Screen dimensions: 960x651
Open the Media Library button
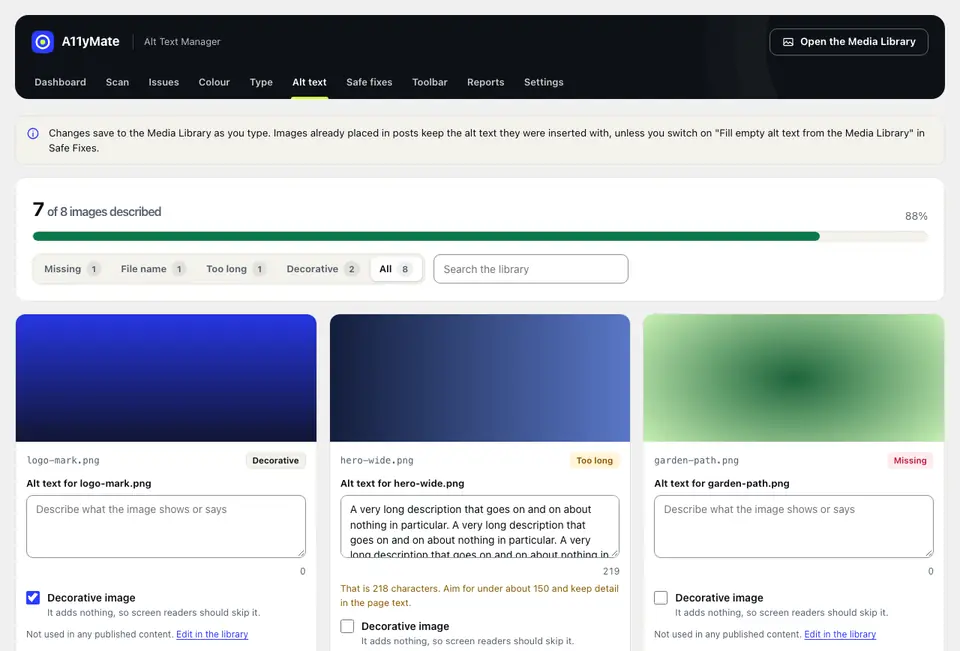[849, 42]
